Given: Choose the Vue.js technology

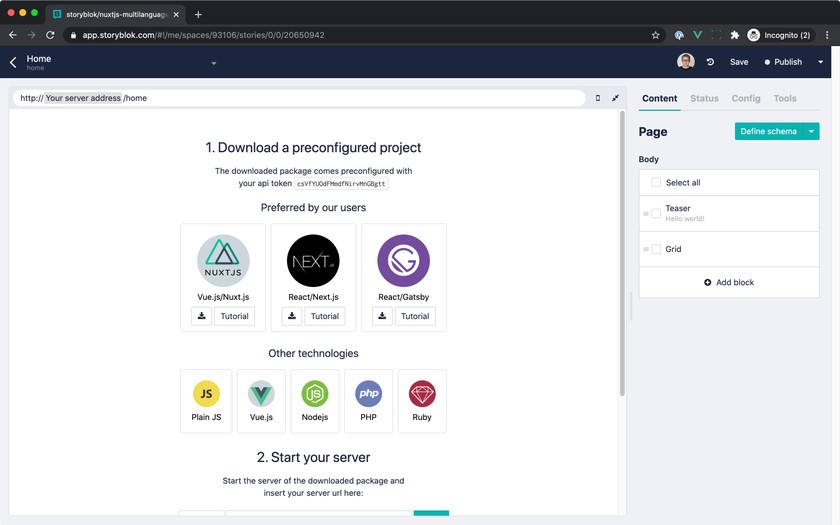Looking at the screenshot, I should point(261,401).
